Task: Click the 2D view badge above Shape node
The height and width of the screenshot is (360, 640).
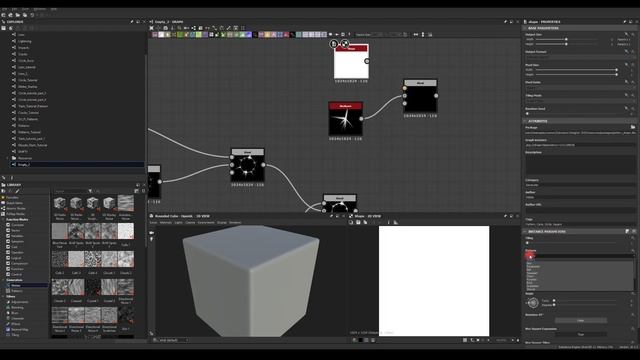Action: pos(344,43)
